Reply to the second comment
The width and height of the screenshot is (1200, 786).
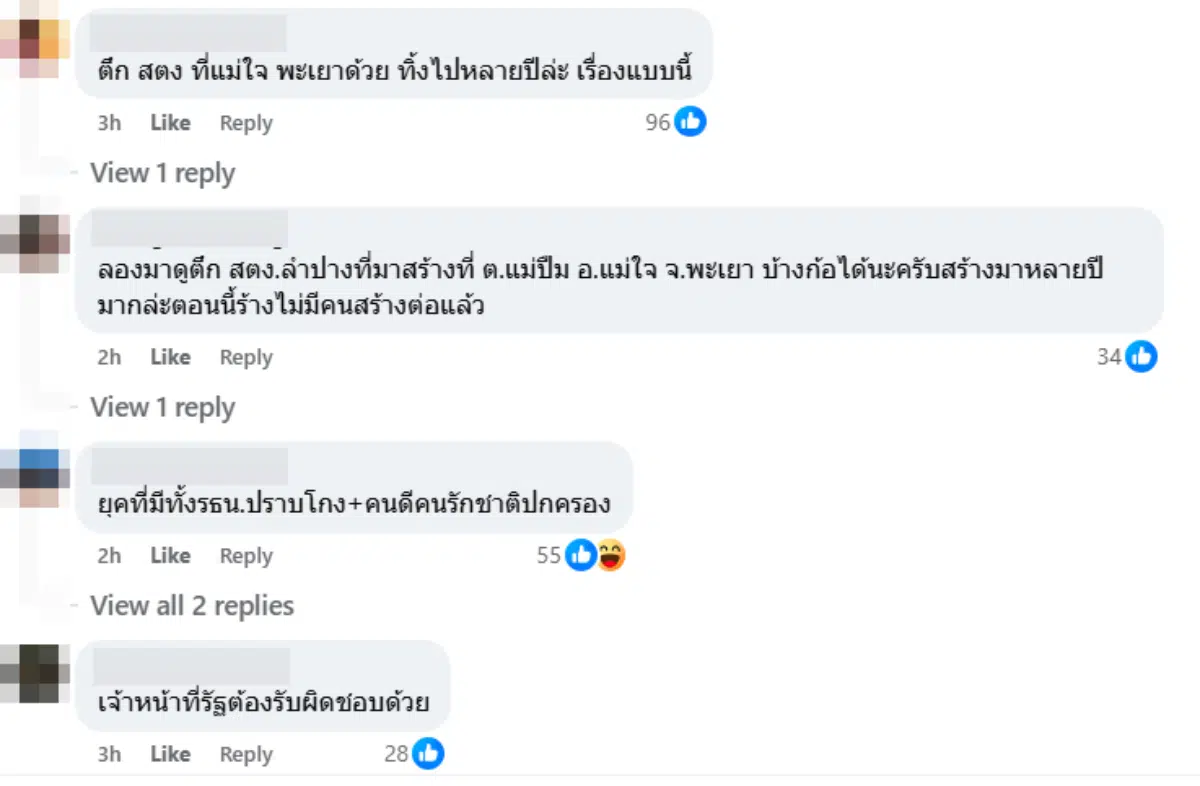click(x=245, y=356)
